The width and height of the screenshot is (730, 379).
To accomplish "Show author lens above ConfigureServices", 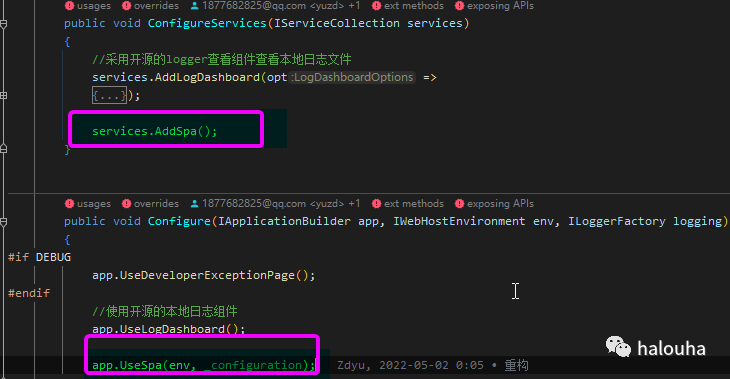I will (275, 6).
